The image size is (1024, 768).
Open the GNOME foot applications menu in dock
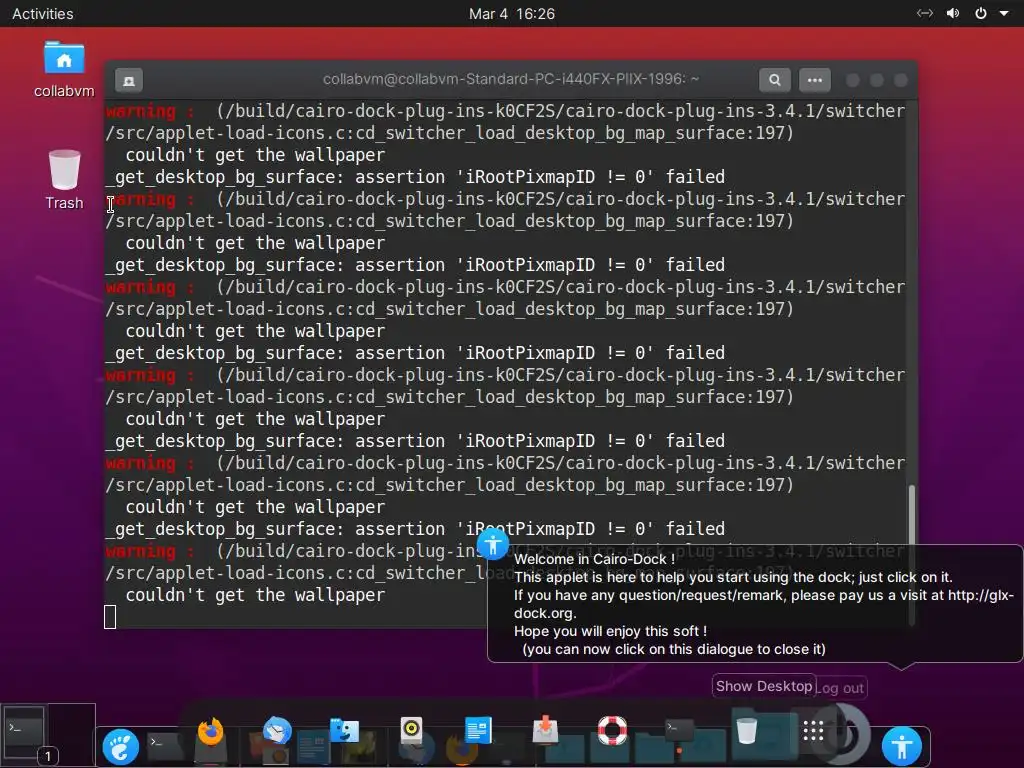click(x=121, y=746)
